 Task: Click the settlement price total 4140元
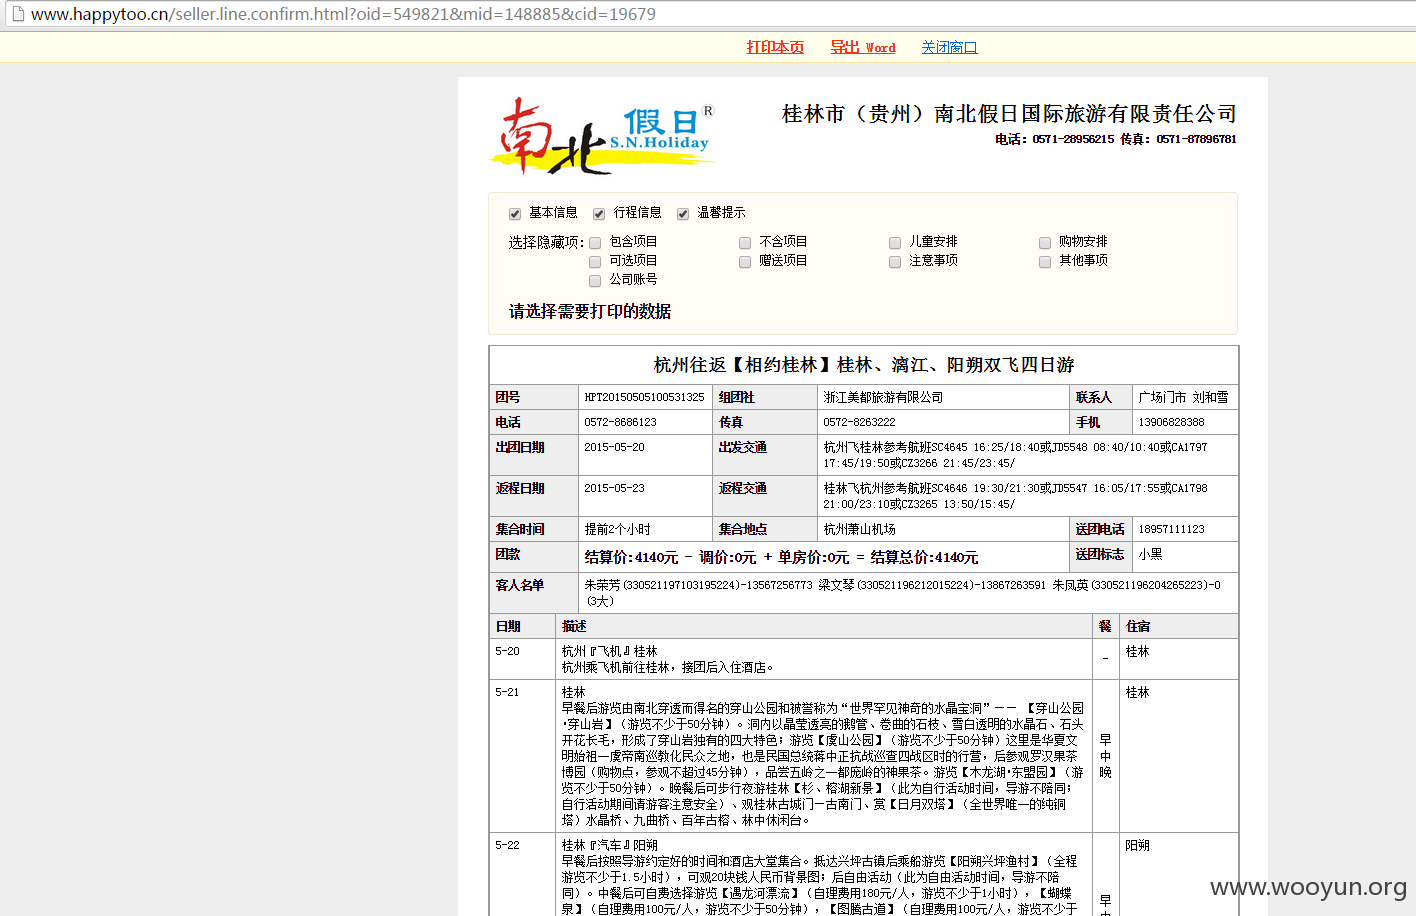(924, 557)
